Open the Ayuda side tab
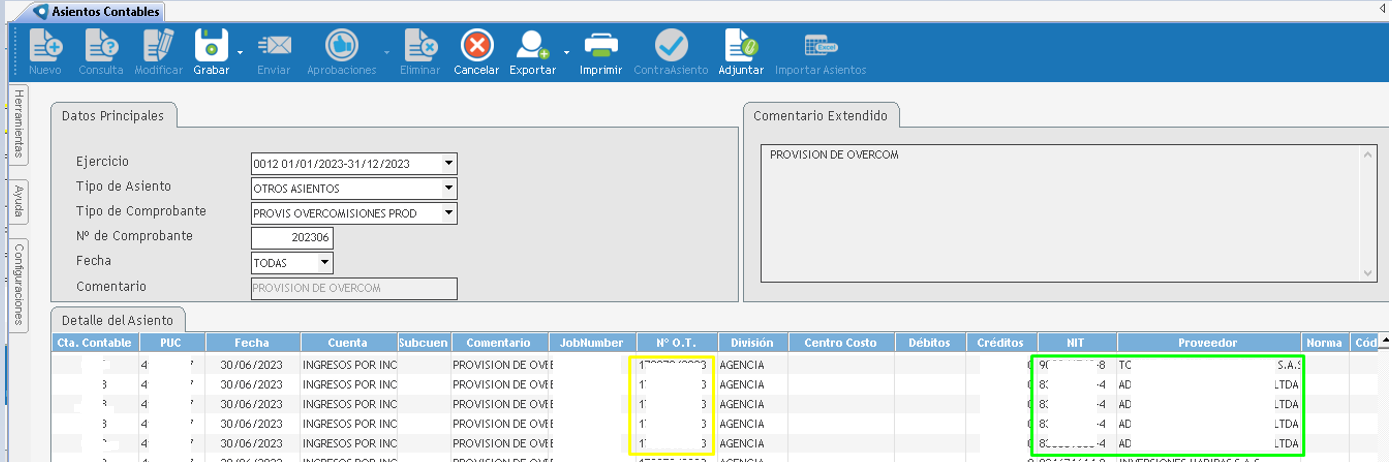Viewport: 1392px width, 462px height. point(18,203)
